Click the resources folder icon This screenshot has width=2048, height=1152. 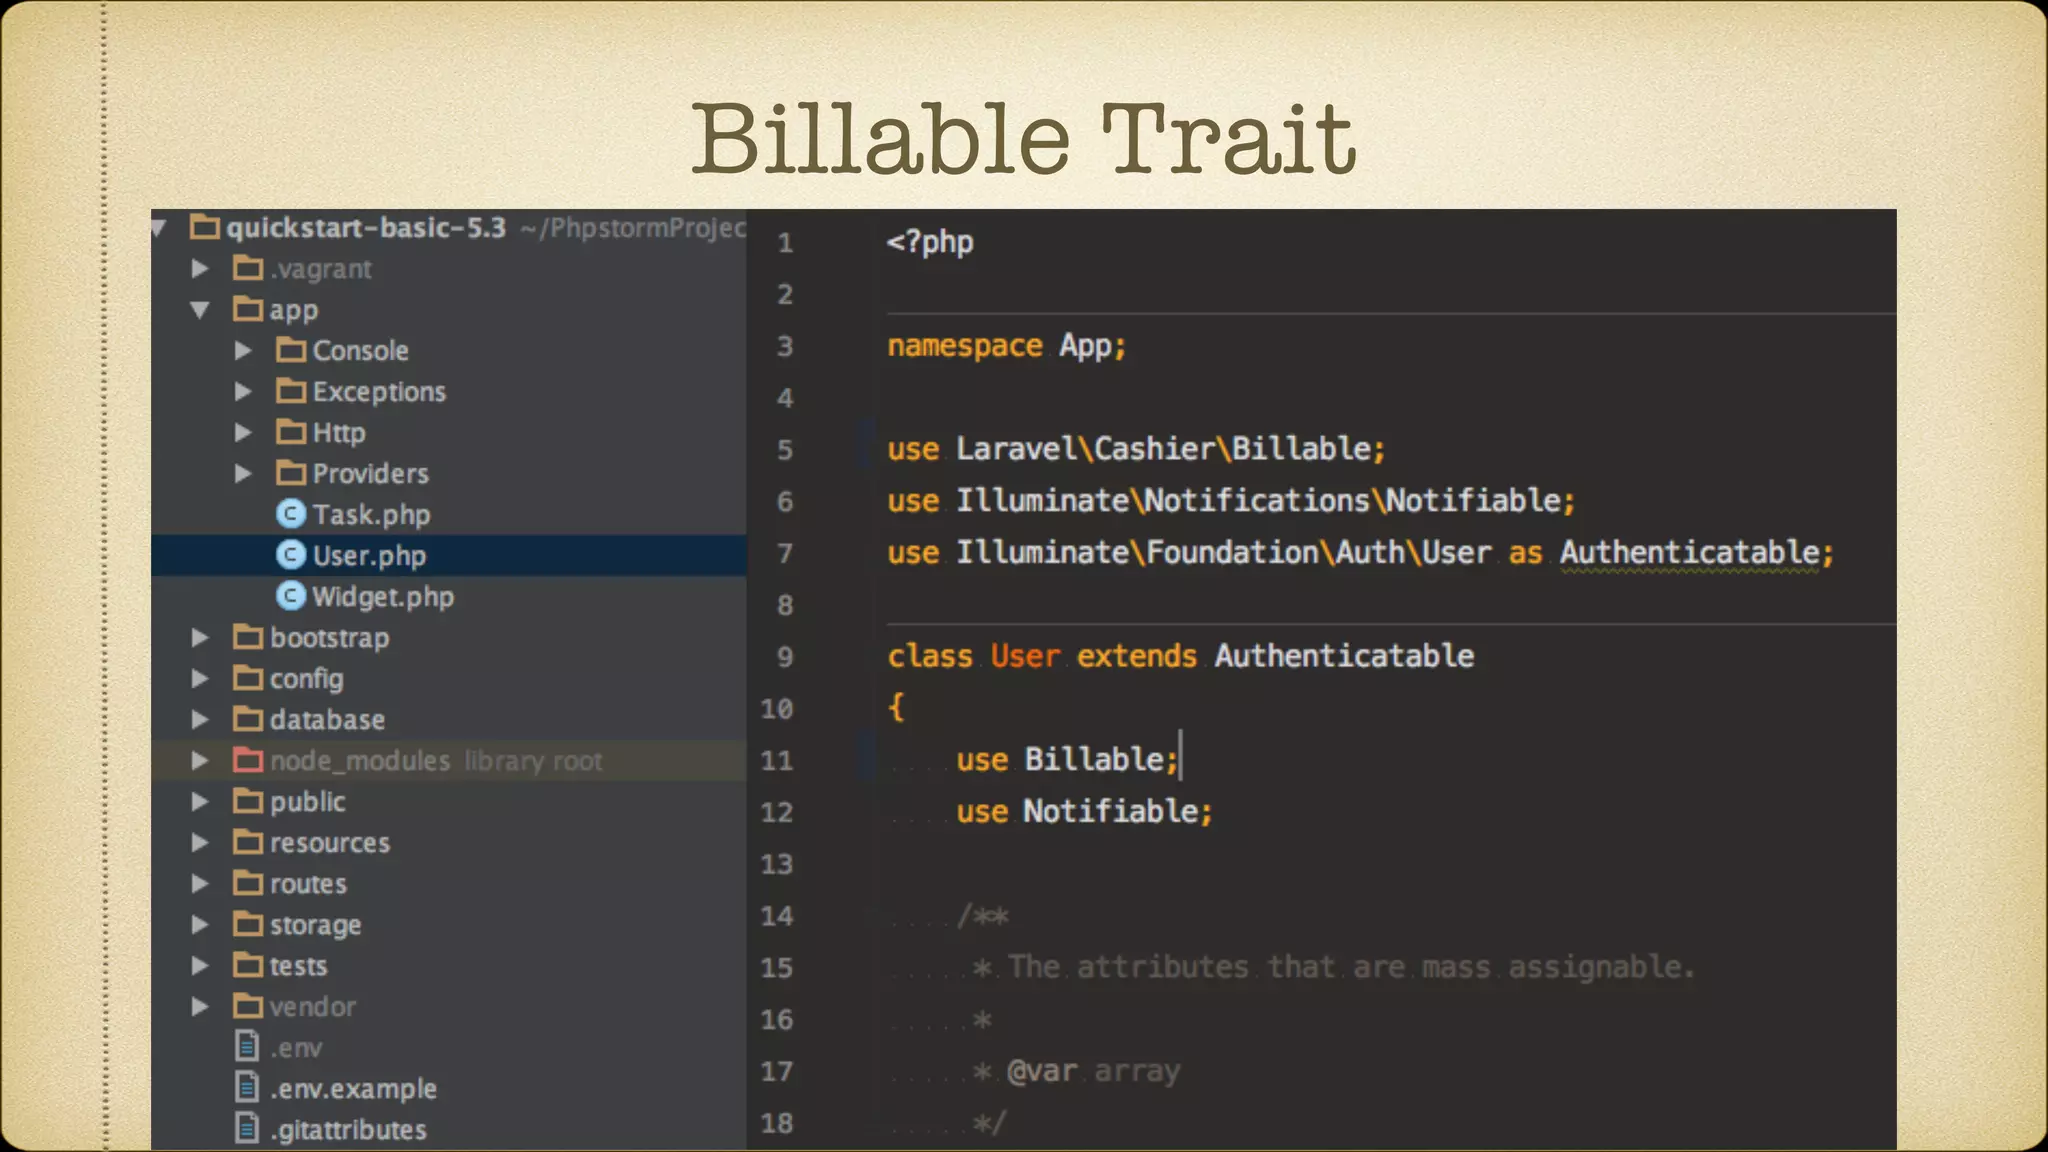(x=248, y=842)
